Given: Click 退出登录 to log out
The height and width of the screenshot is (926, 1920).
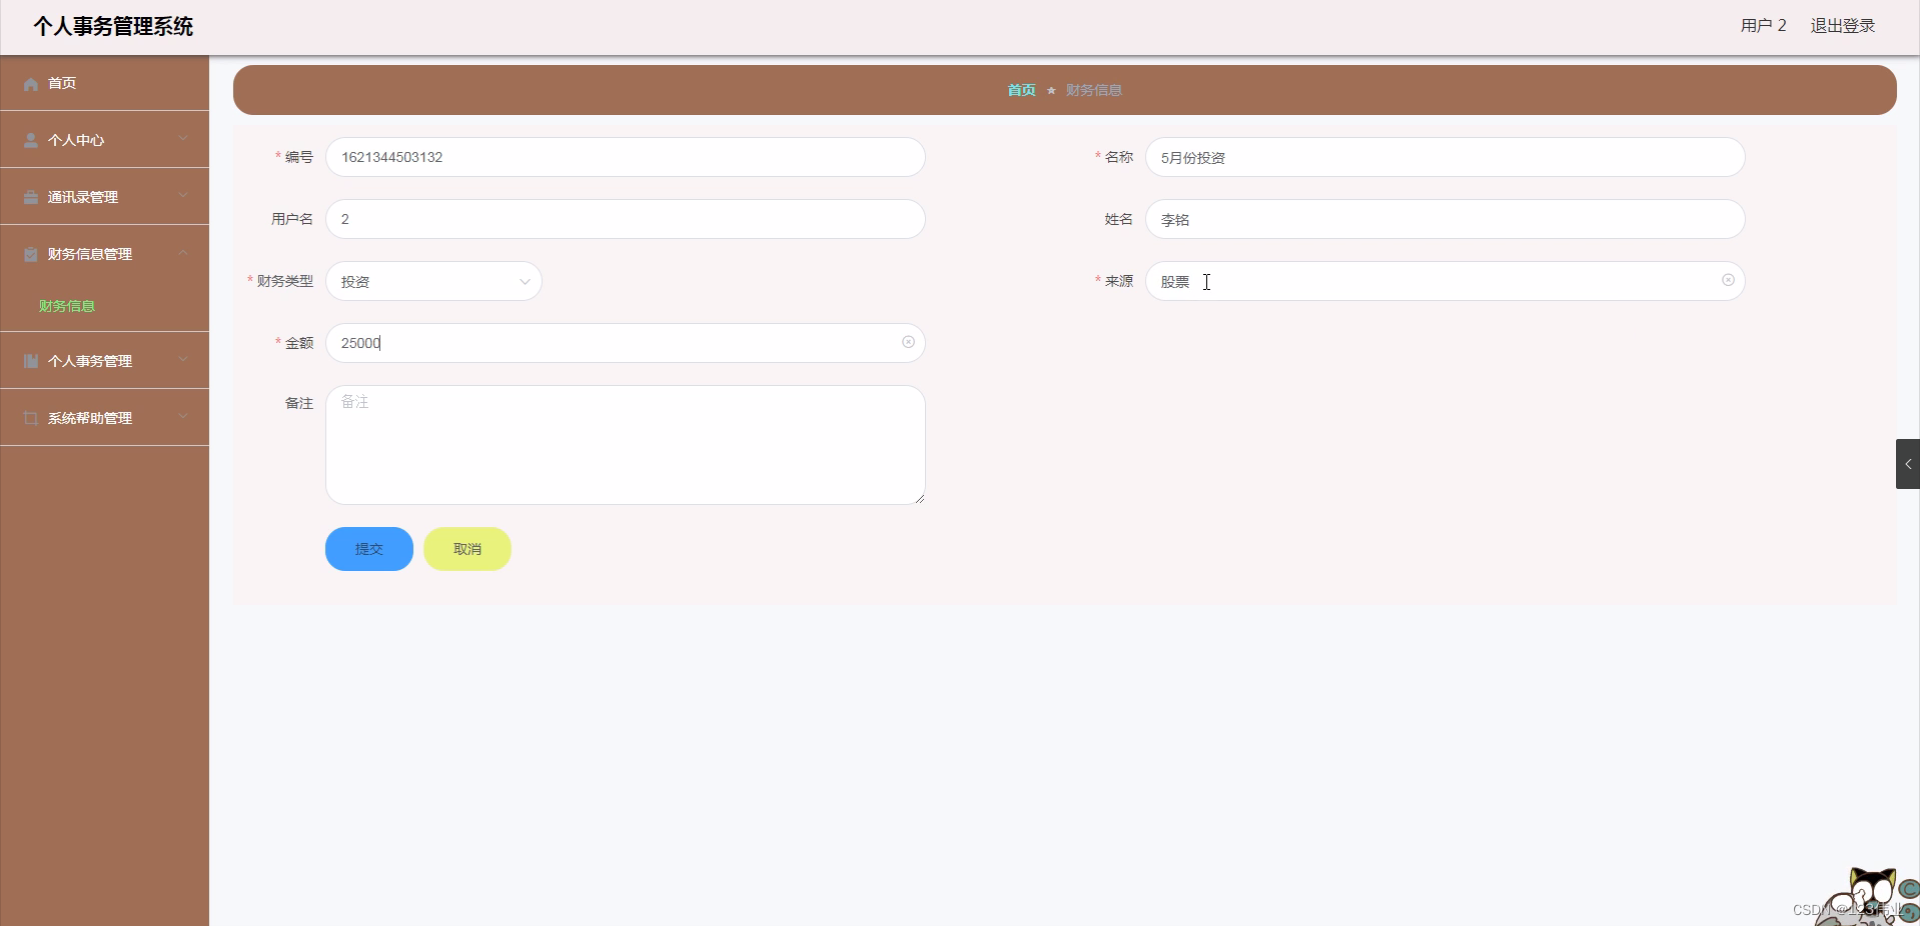Looking at the screenshot, I should tap(1843, 25).
